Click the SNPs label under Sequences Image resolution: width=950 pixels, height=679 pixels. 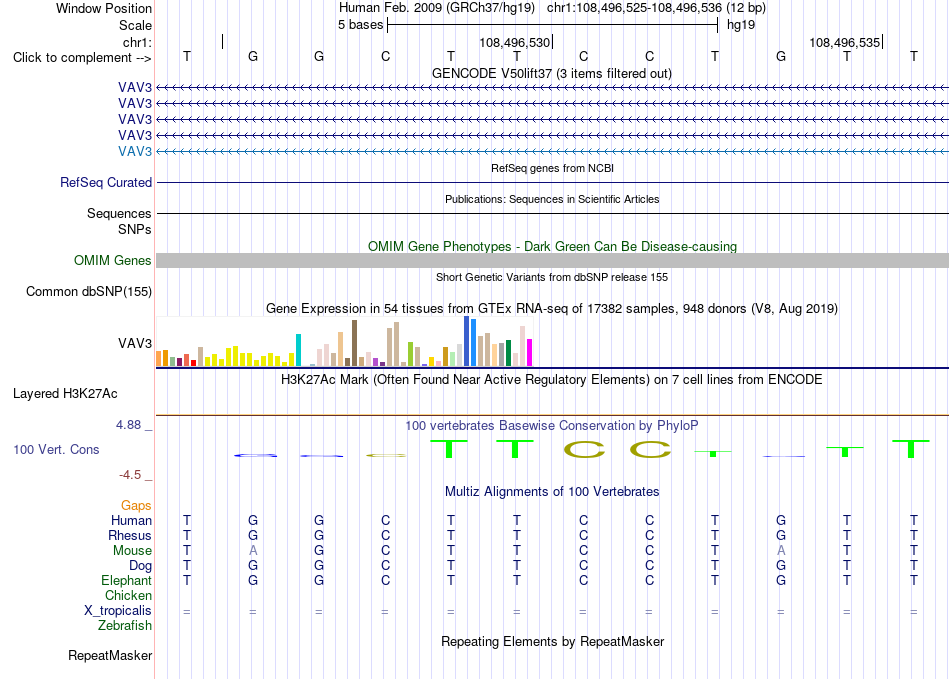tap(135, 230)
